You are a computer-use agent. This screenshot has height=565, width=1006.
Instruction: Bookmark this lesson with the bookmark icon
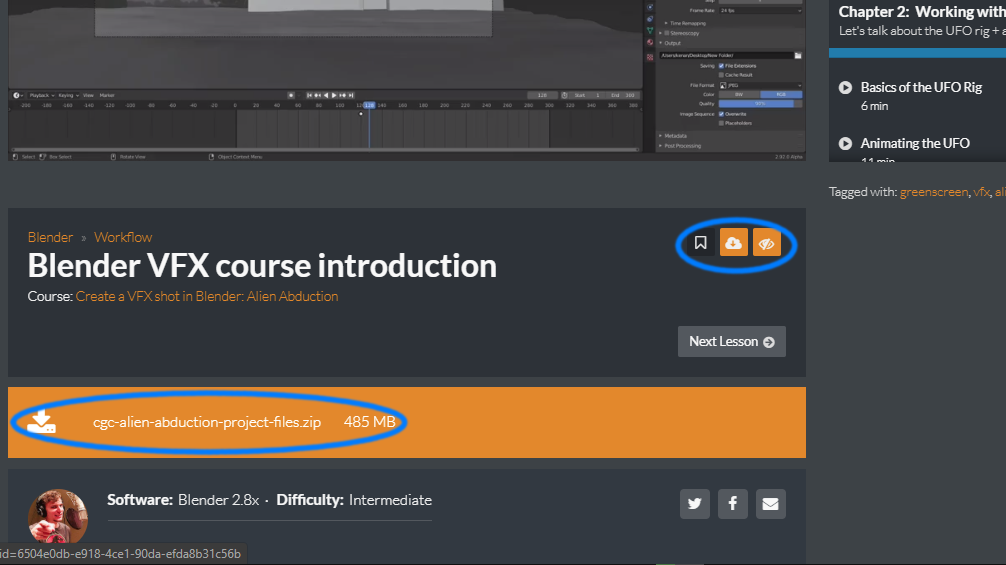[701, 243]
